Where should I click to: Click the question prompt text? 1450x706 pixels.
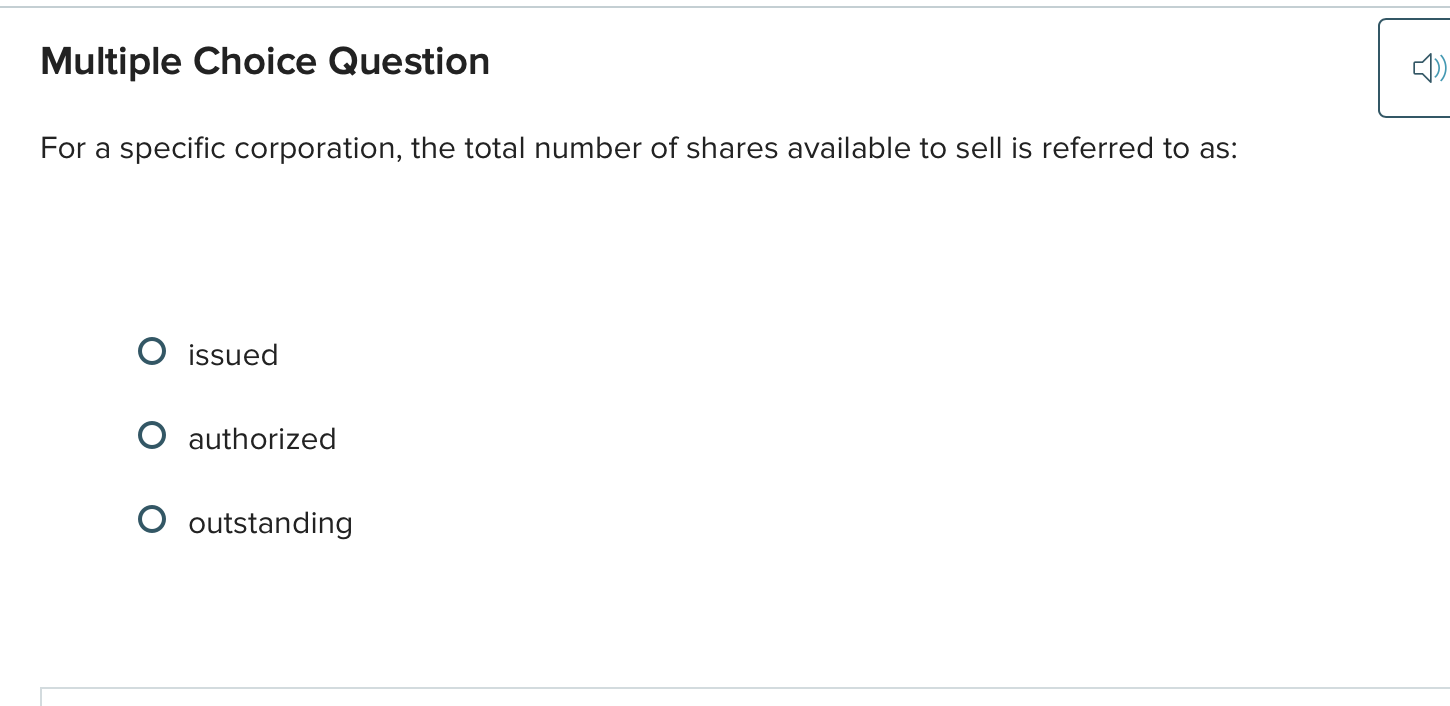pyautogui.click(x=638, y=148)
